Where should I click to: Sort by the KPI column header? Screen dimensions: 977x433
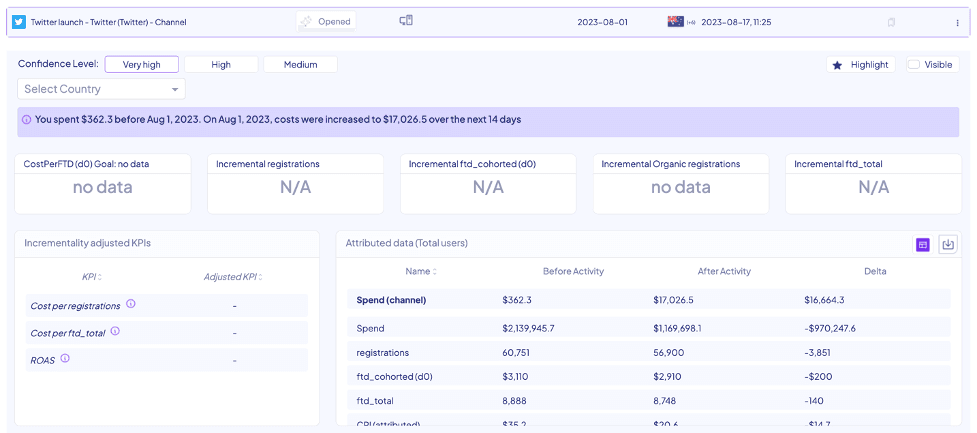point(92,277)
